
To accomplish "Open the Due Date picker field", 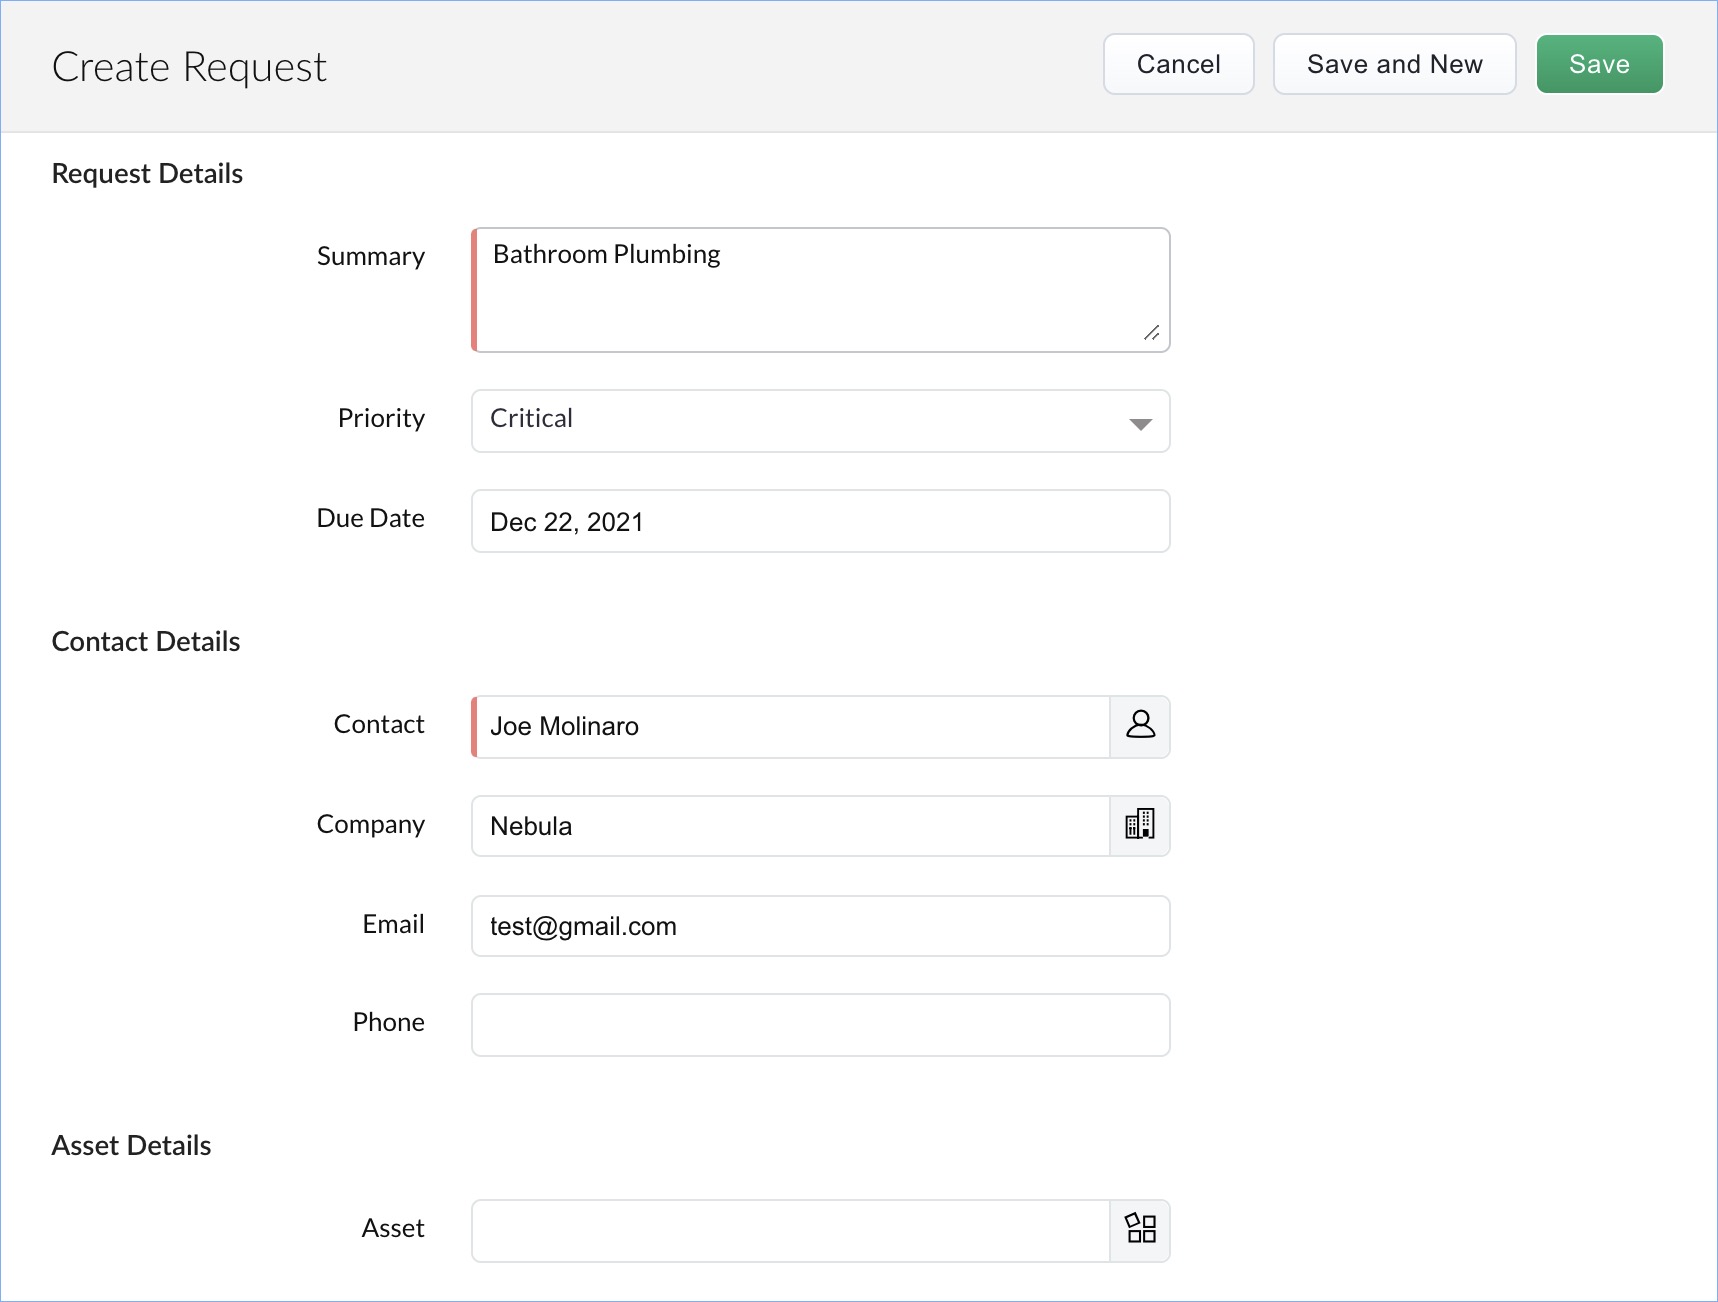I will pyautogui.click(x=820, y=521).
